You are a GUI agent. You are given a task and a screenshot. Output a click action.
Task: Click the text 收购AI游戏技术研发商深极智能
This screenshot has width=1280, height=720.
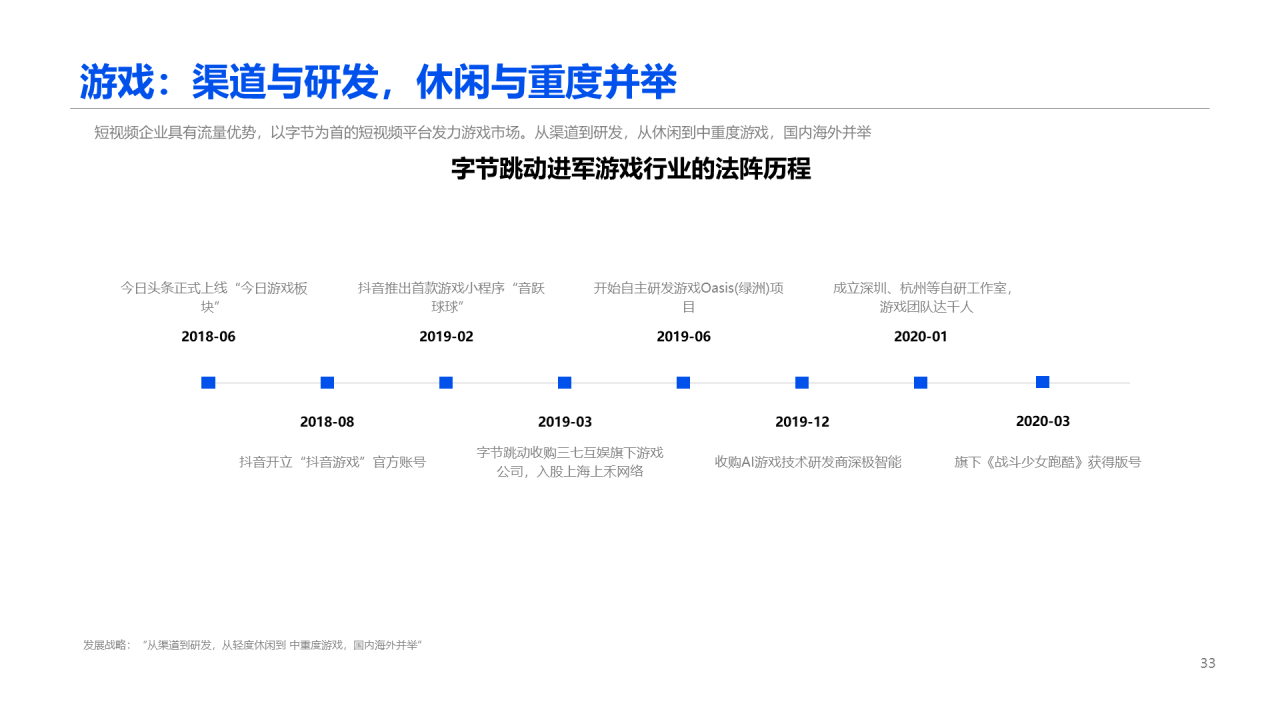[808, 462]
